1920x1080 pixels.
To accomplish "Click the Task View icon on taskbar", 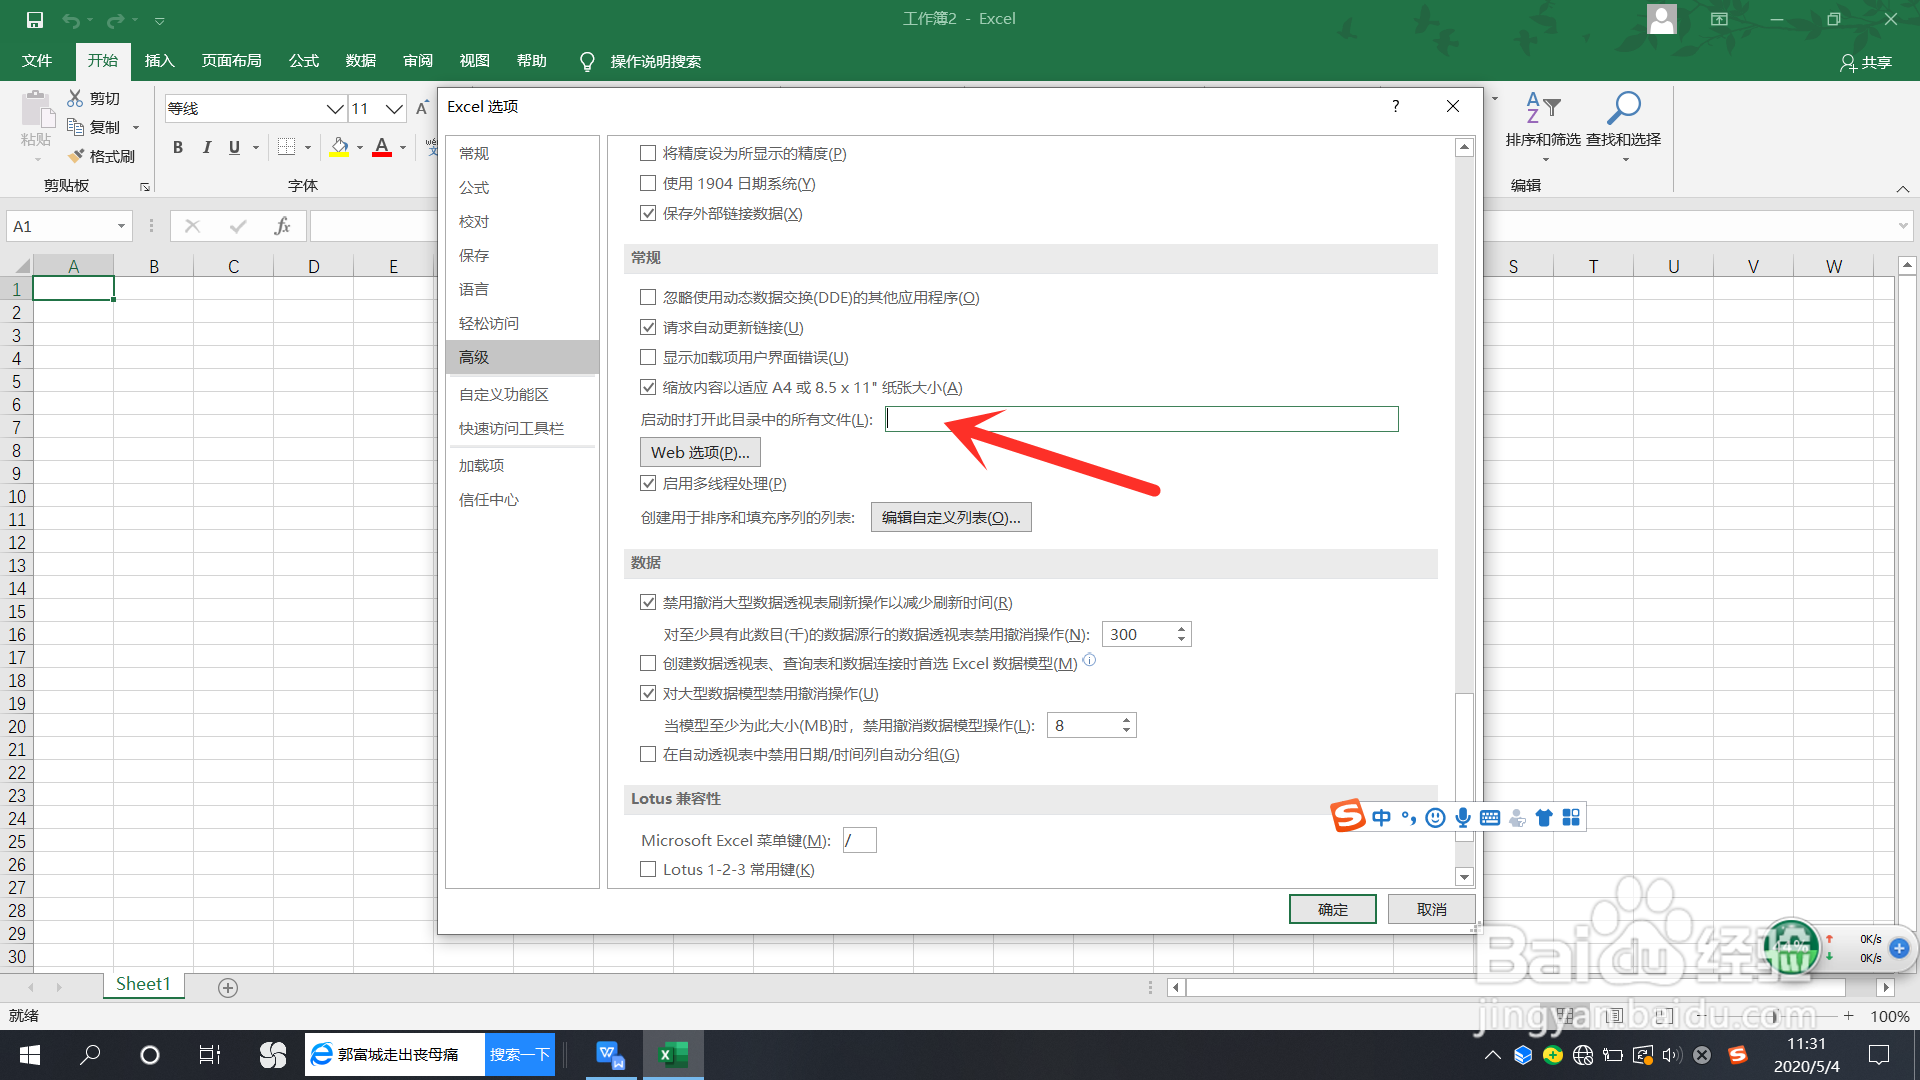I will click(210, 1055).
